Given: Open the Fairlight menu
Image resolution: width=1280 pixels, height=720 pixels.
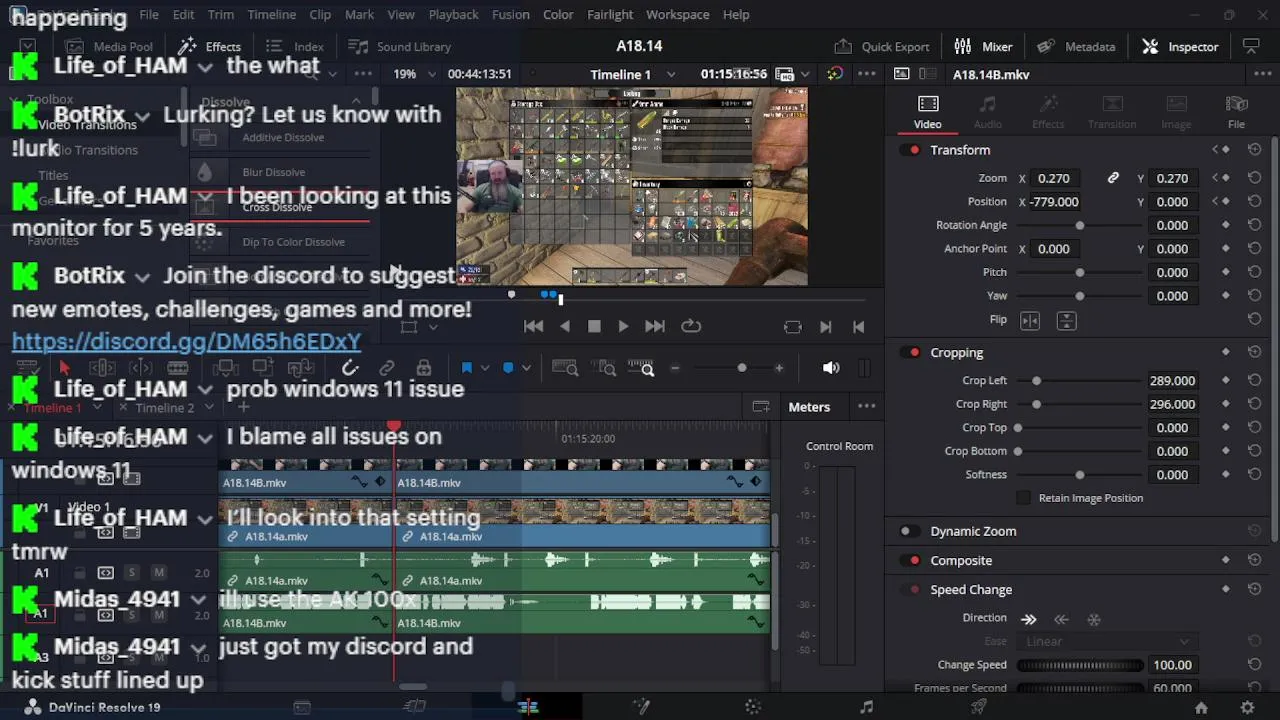Looking at the screenshot, I should (x=610, y=15).
